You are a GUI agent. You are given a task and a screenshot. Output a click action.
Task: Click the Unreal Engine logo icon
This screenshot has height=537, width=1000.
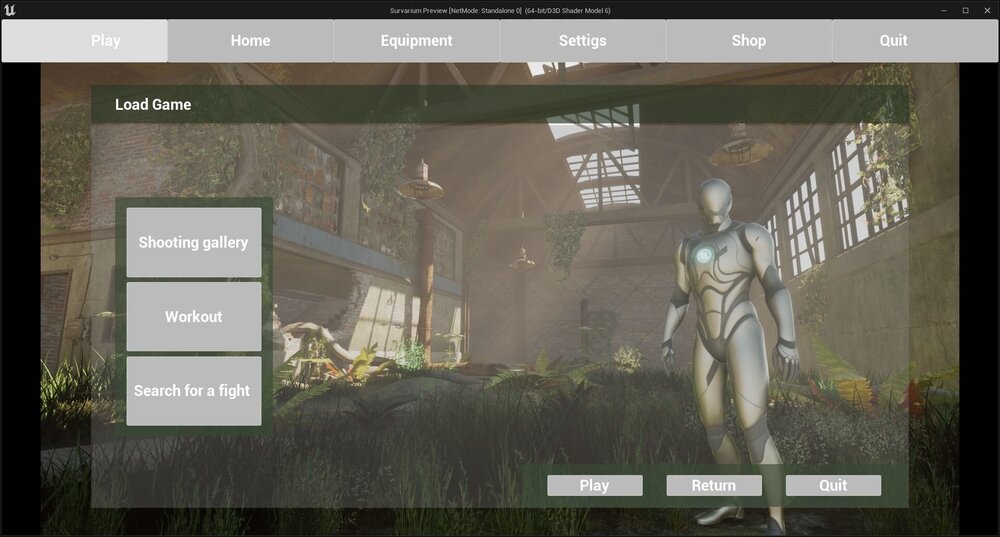[x=10, y=10]
